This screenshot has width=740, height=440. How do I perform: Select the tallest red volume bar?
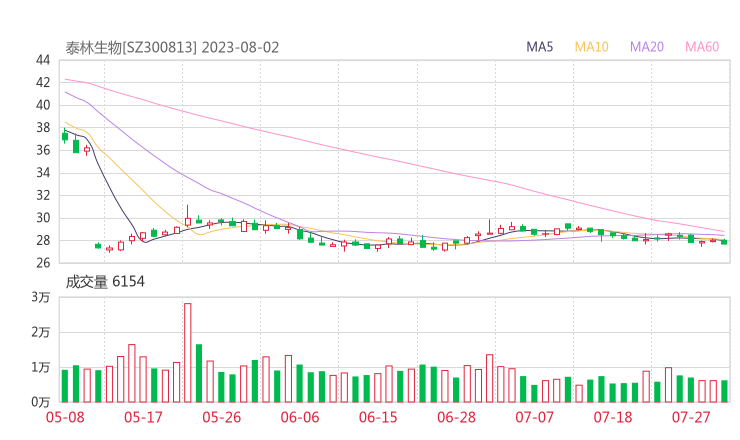187,352
